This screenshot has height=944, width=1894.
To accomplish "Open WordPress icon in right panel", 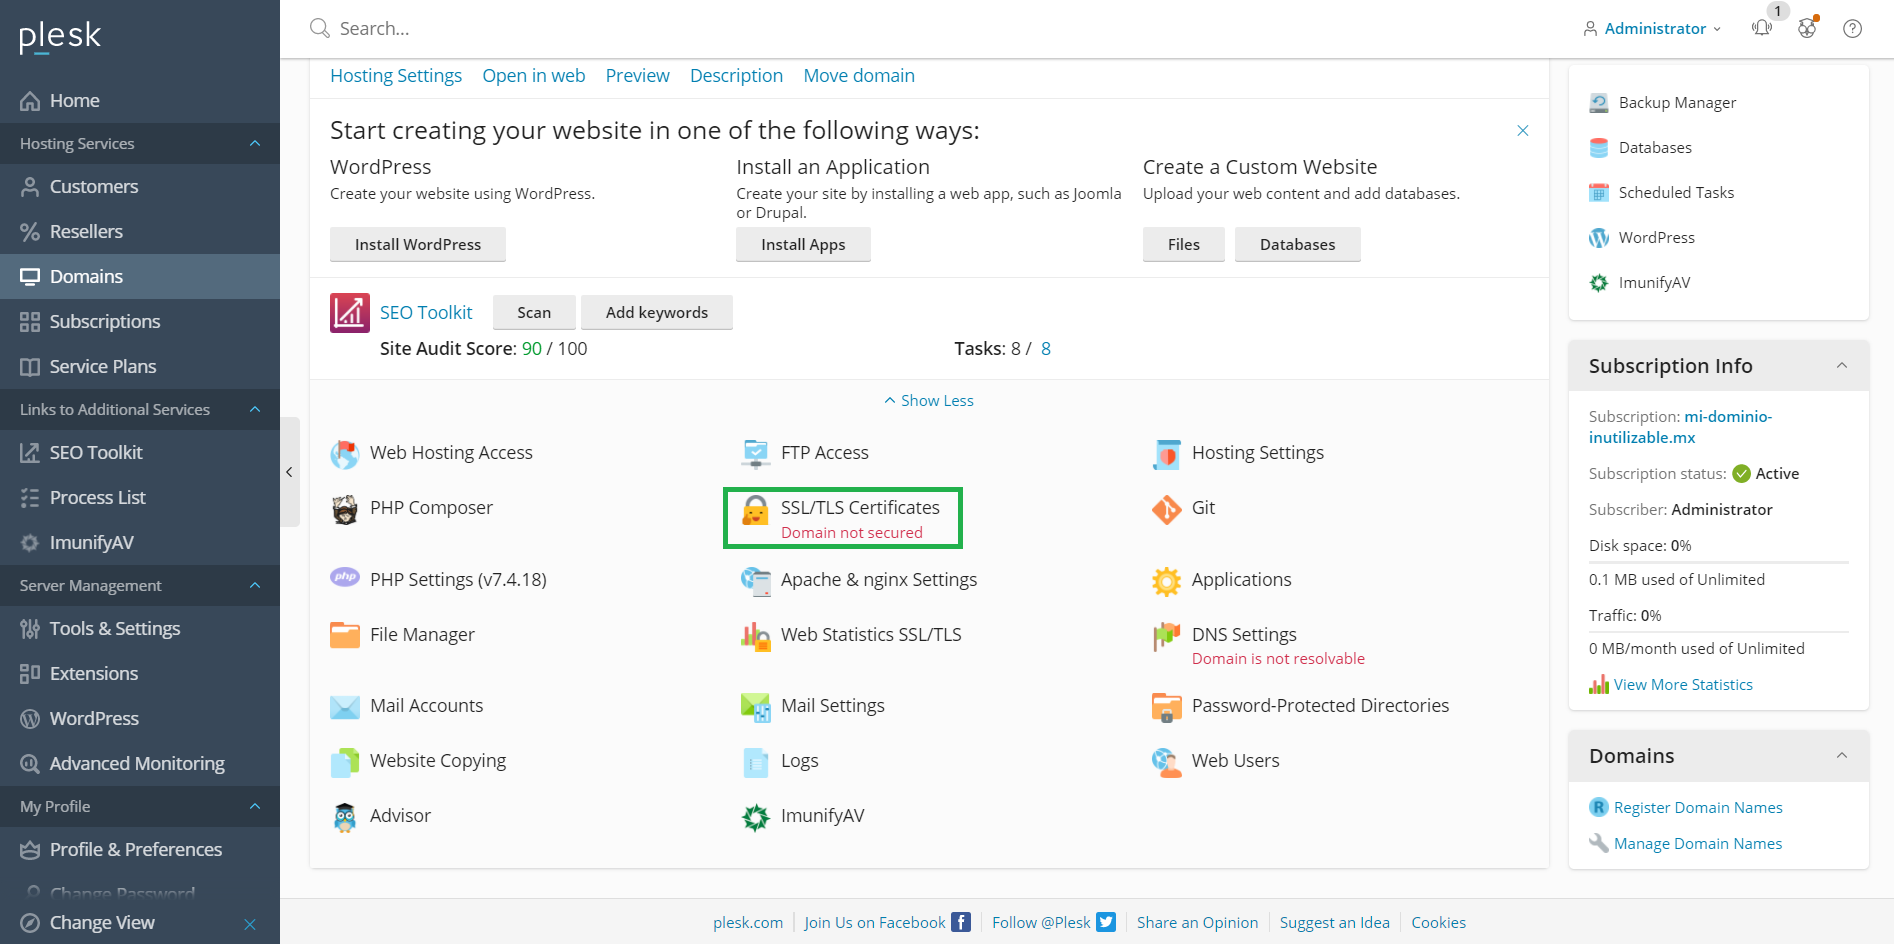I will 1599,238.
